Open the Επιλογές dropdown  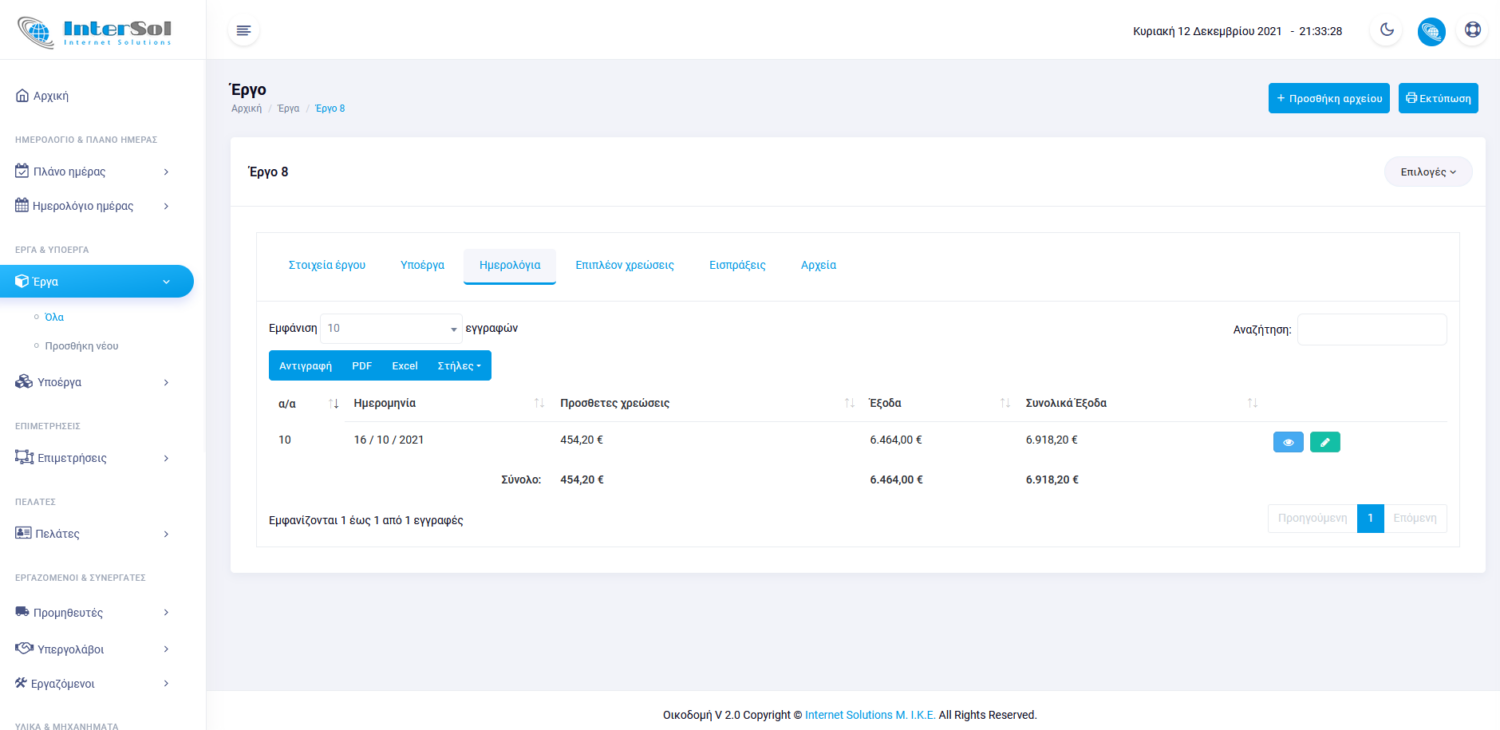pos(1428,172)
